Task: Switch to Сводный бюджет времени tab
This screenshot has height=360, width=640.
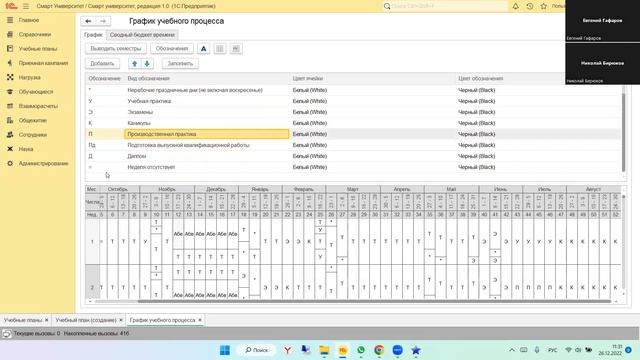Action: [x=142, y=35]
